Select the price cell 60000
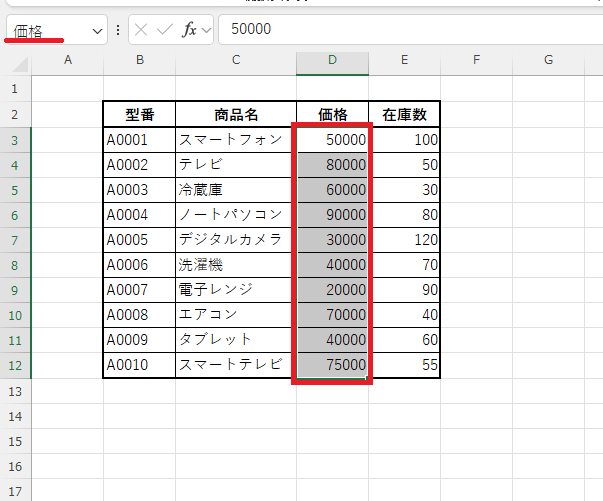603x501 pixels. click(x=332, y=190)
